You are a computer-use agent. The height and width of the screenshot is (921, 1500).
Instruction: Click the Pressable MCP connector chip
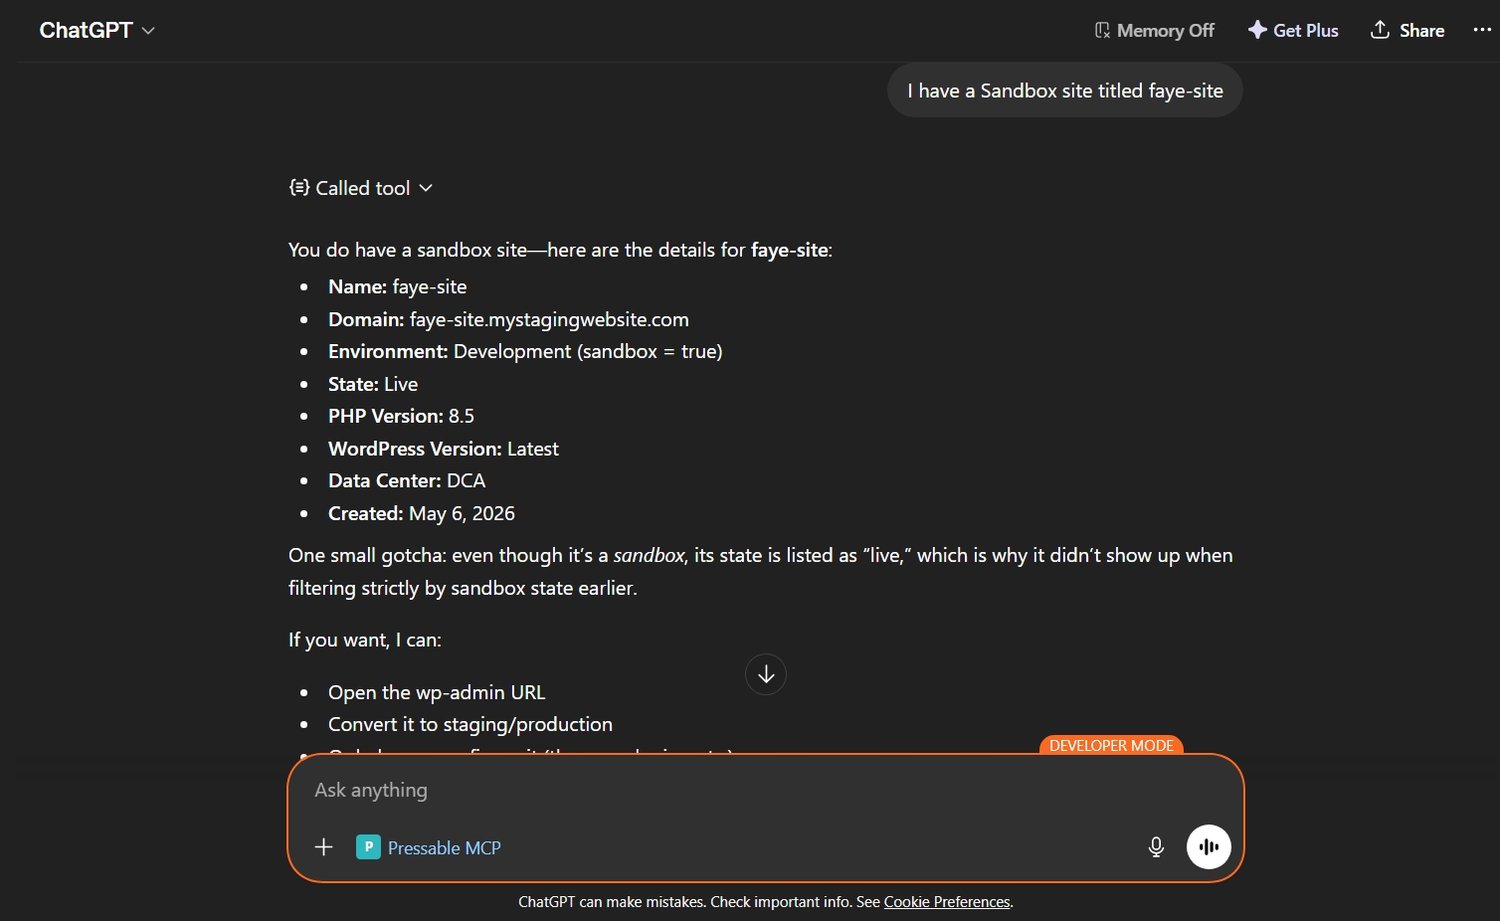(429, 847)
